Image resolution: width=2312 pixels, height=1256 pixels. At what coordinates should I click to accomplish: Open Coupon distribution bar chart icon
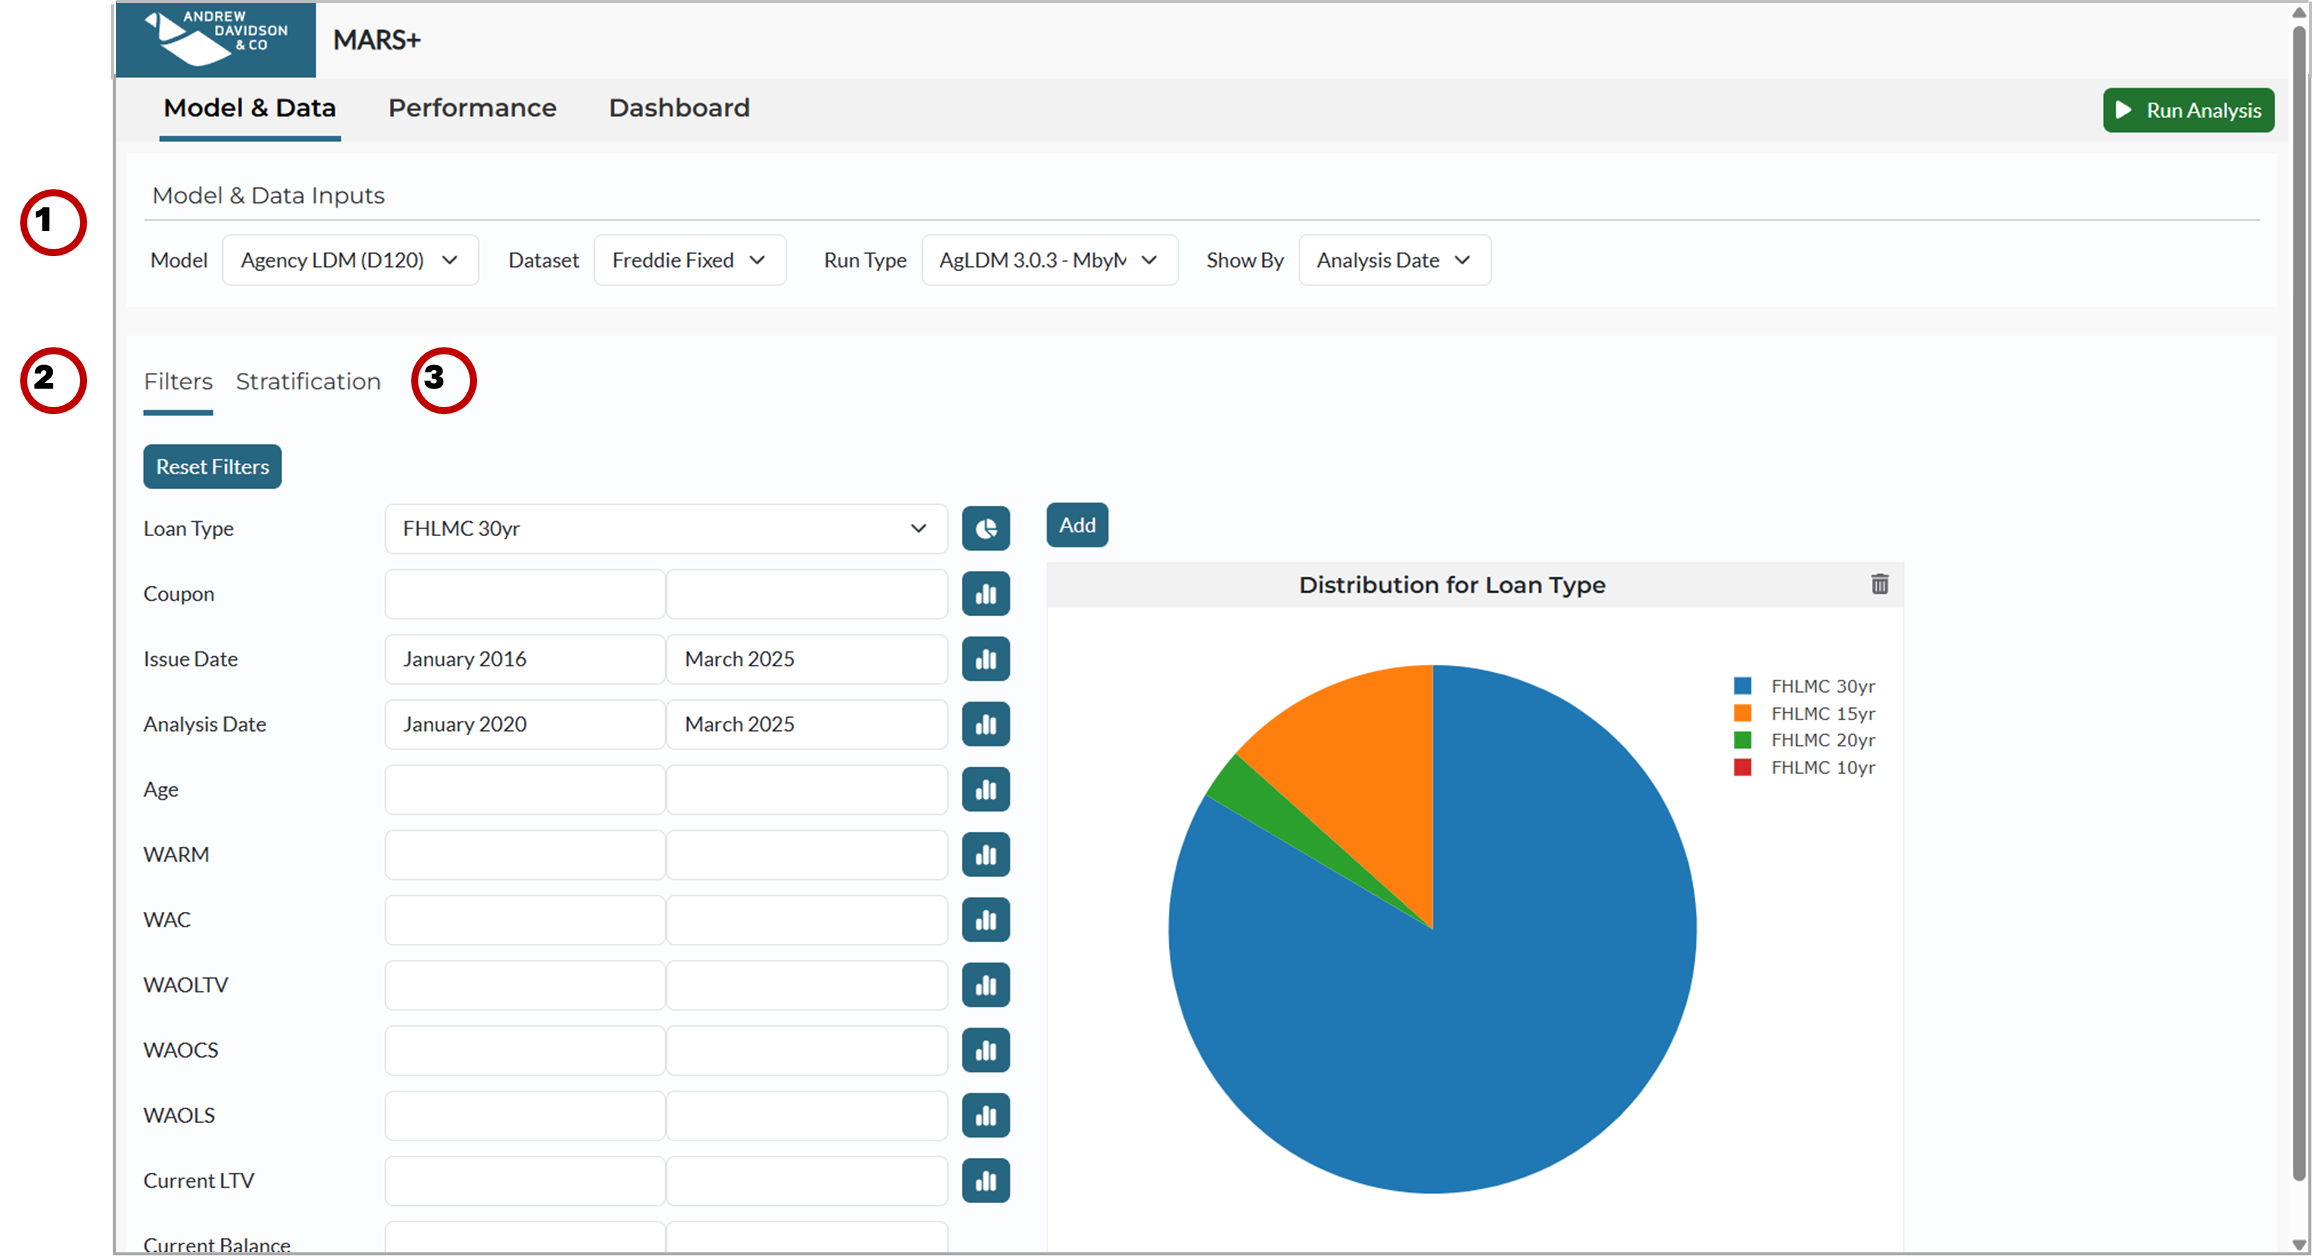(x=986, y=594)
